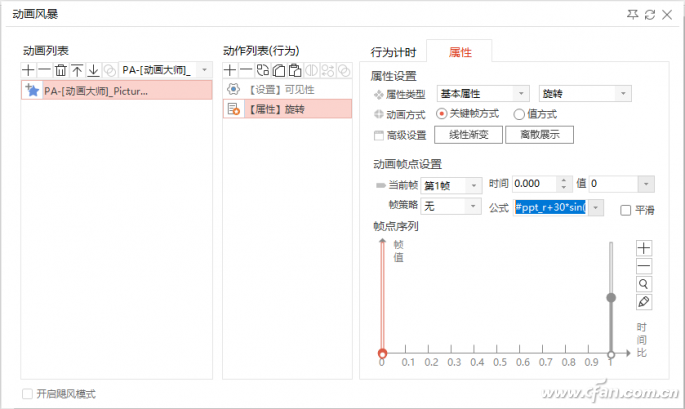Pin the 动画风暴 panel
The image size is (685, 409).
click(x=632, y=14)
